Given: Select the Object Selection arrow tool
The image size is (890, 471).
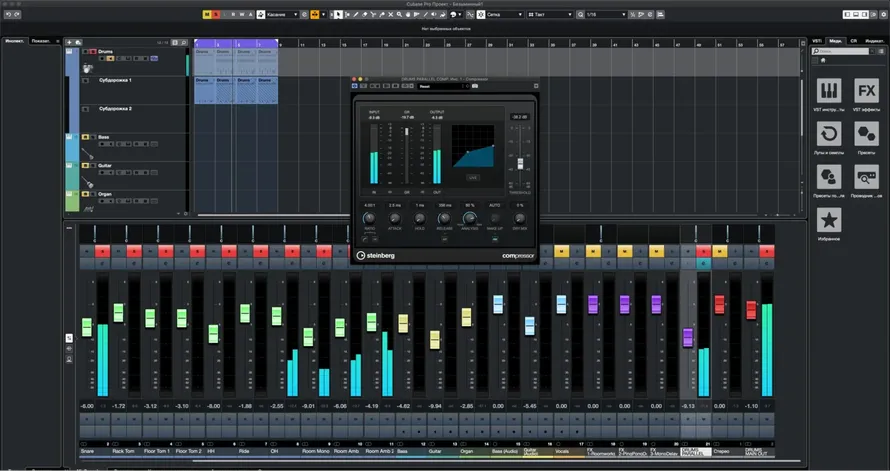Looking at the screenshot, I should pyautogui.click(x=338, y=14).
